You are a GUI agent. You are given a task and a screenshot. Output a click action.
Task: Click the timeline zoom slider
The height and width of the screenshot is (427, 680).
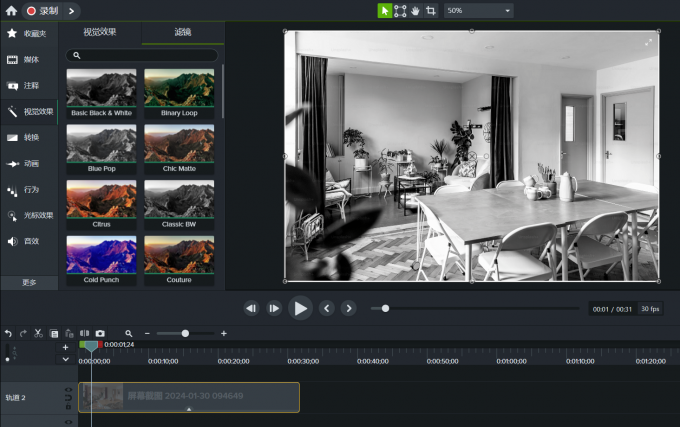[x=185, y=333]
